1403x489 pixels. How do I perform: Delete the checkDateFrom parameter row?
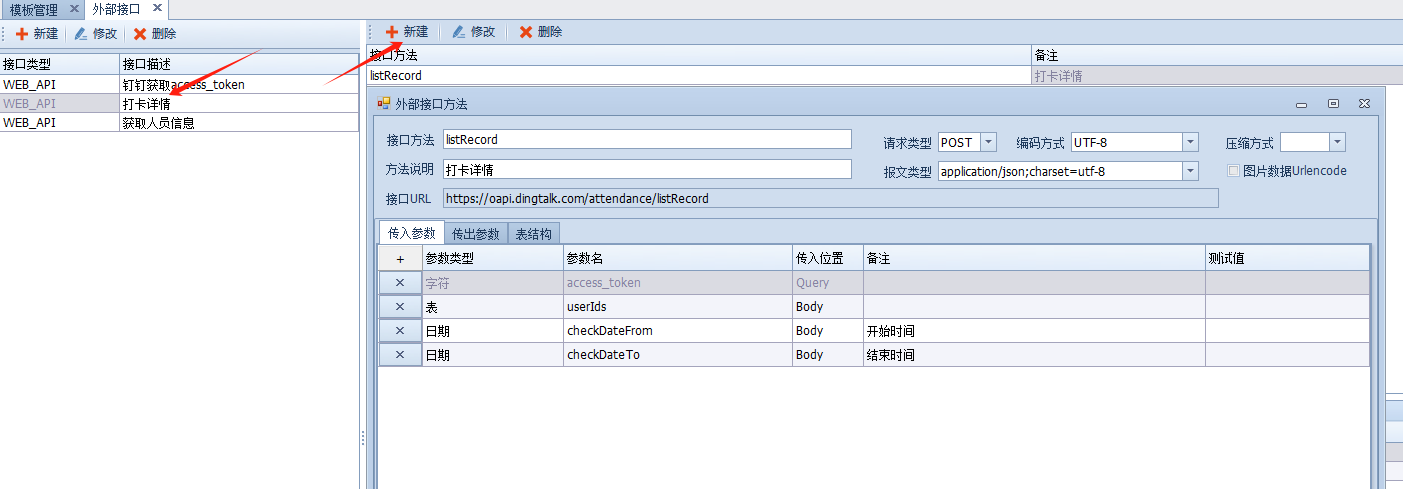[400, 331]
